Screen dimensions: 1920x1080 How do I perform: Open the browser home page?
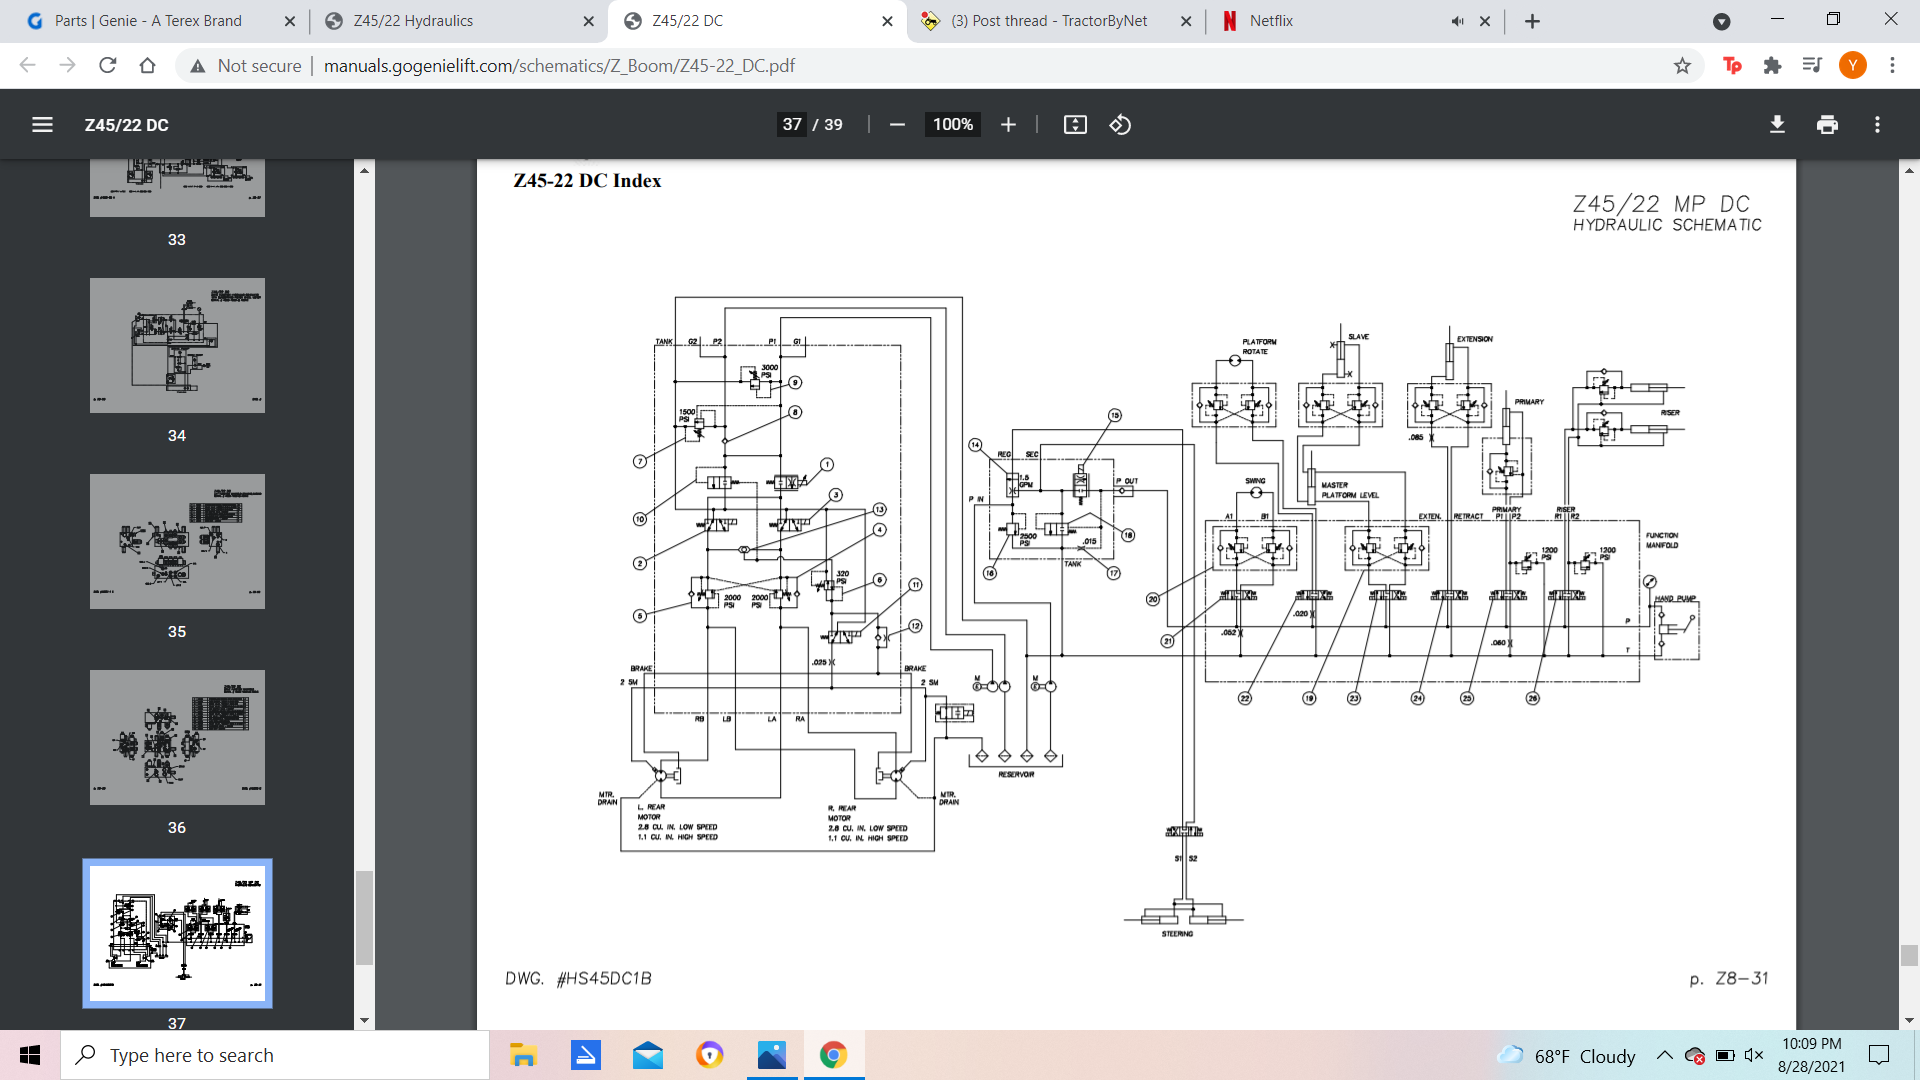click(x=148, y=65)
